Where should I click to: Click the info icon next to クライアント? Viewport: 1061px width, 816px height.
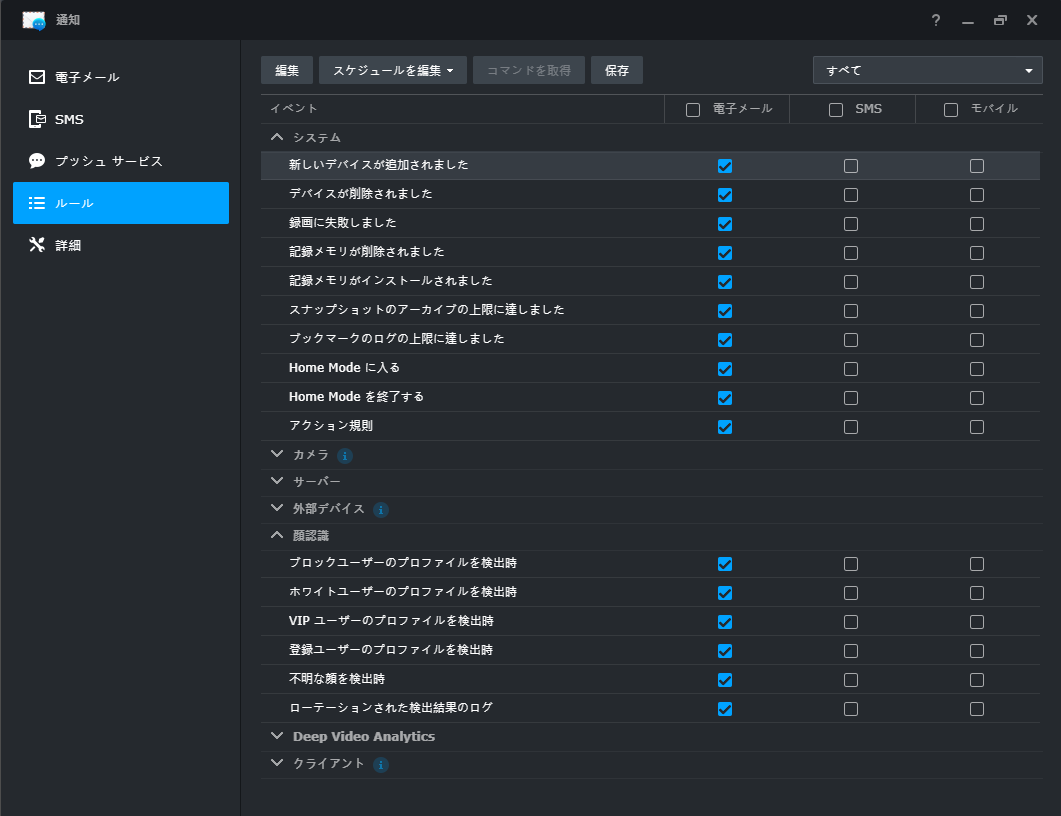pyautogui.click(x=381, y=765)
